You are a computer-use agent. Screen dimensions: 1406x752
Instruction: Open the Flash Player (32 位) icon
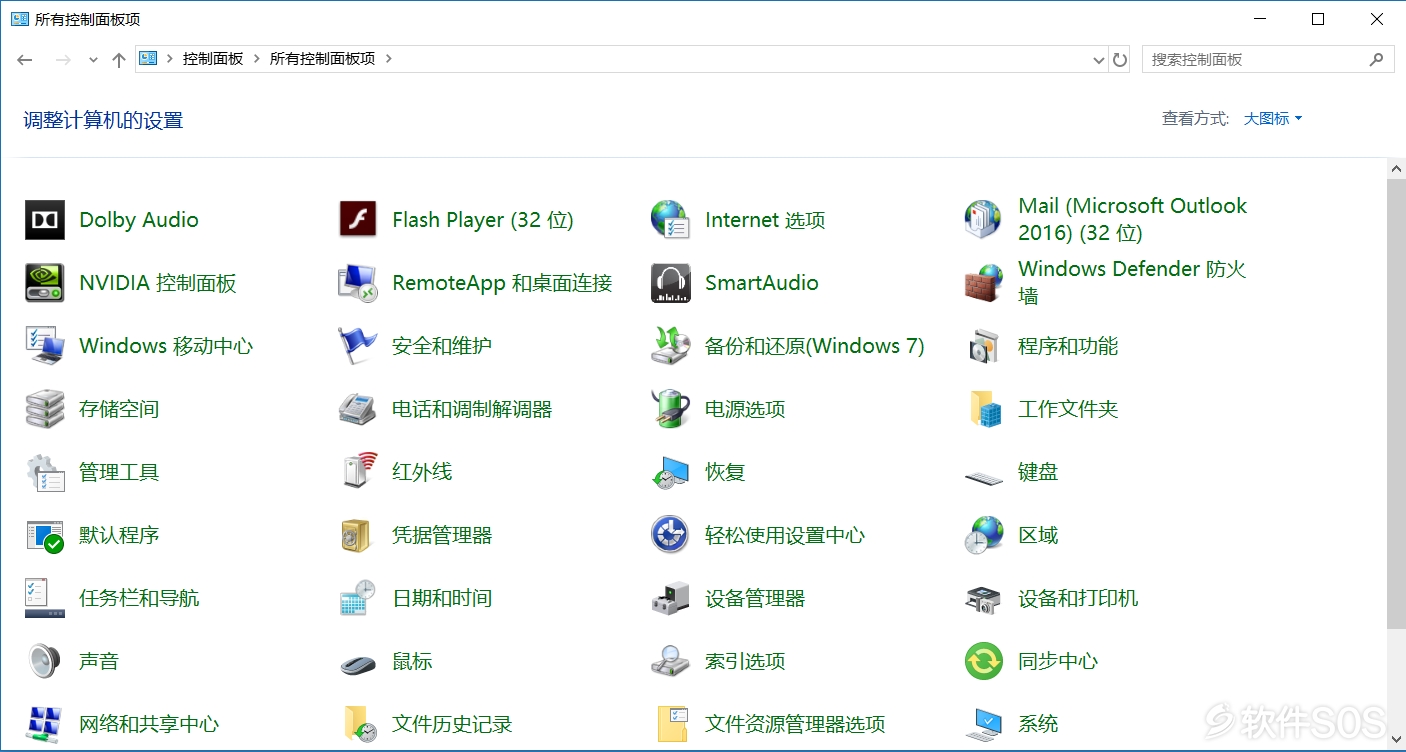coord(357,220)
